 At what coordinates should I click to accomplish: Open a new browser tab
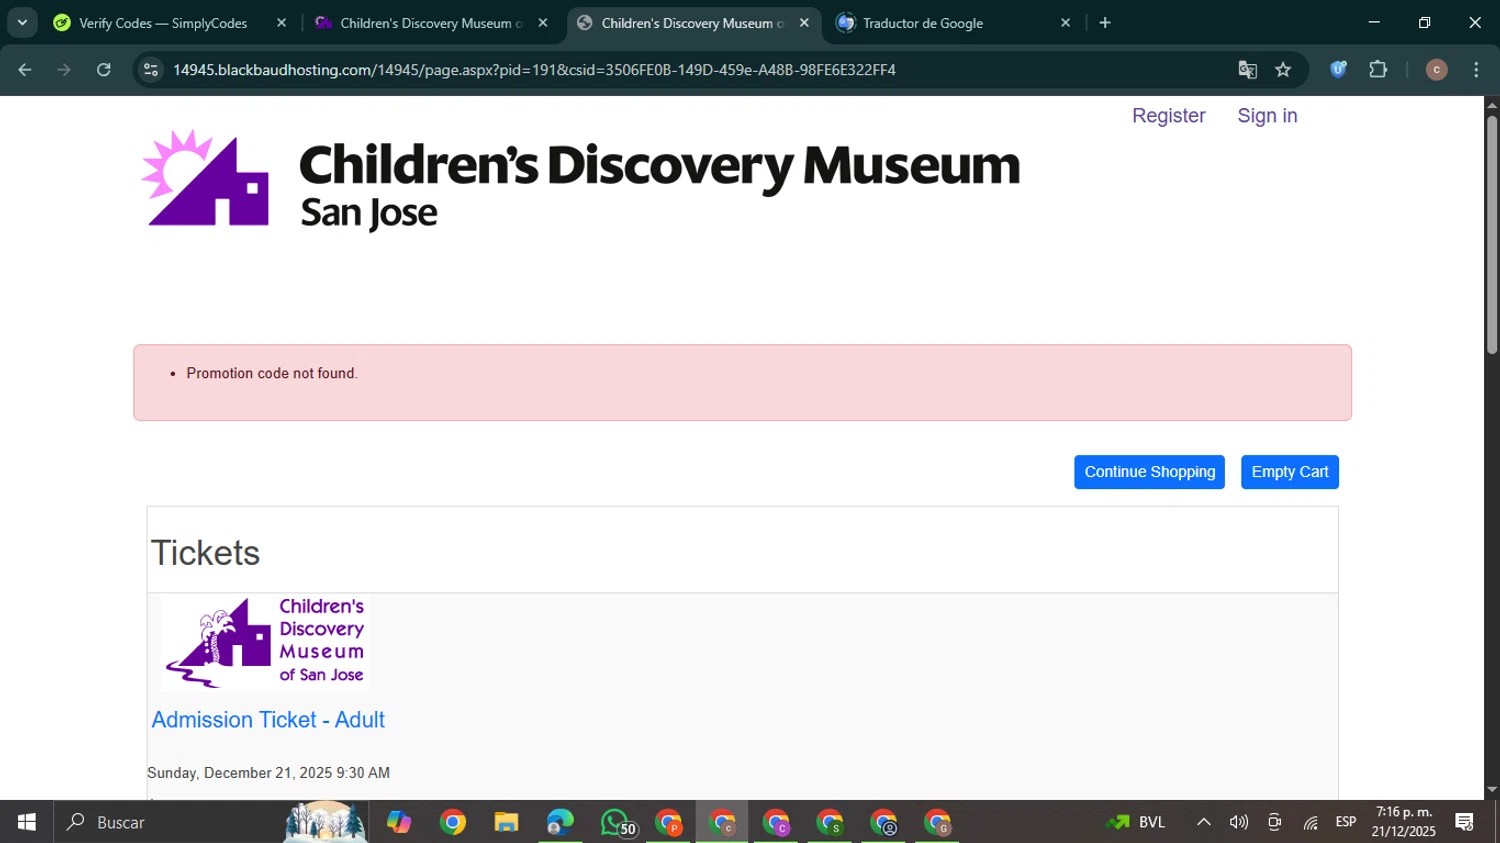click(1105, 23)
